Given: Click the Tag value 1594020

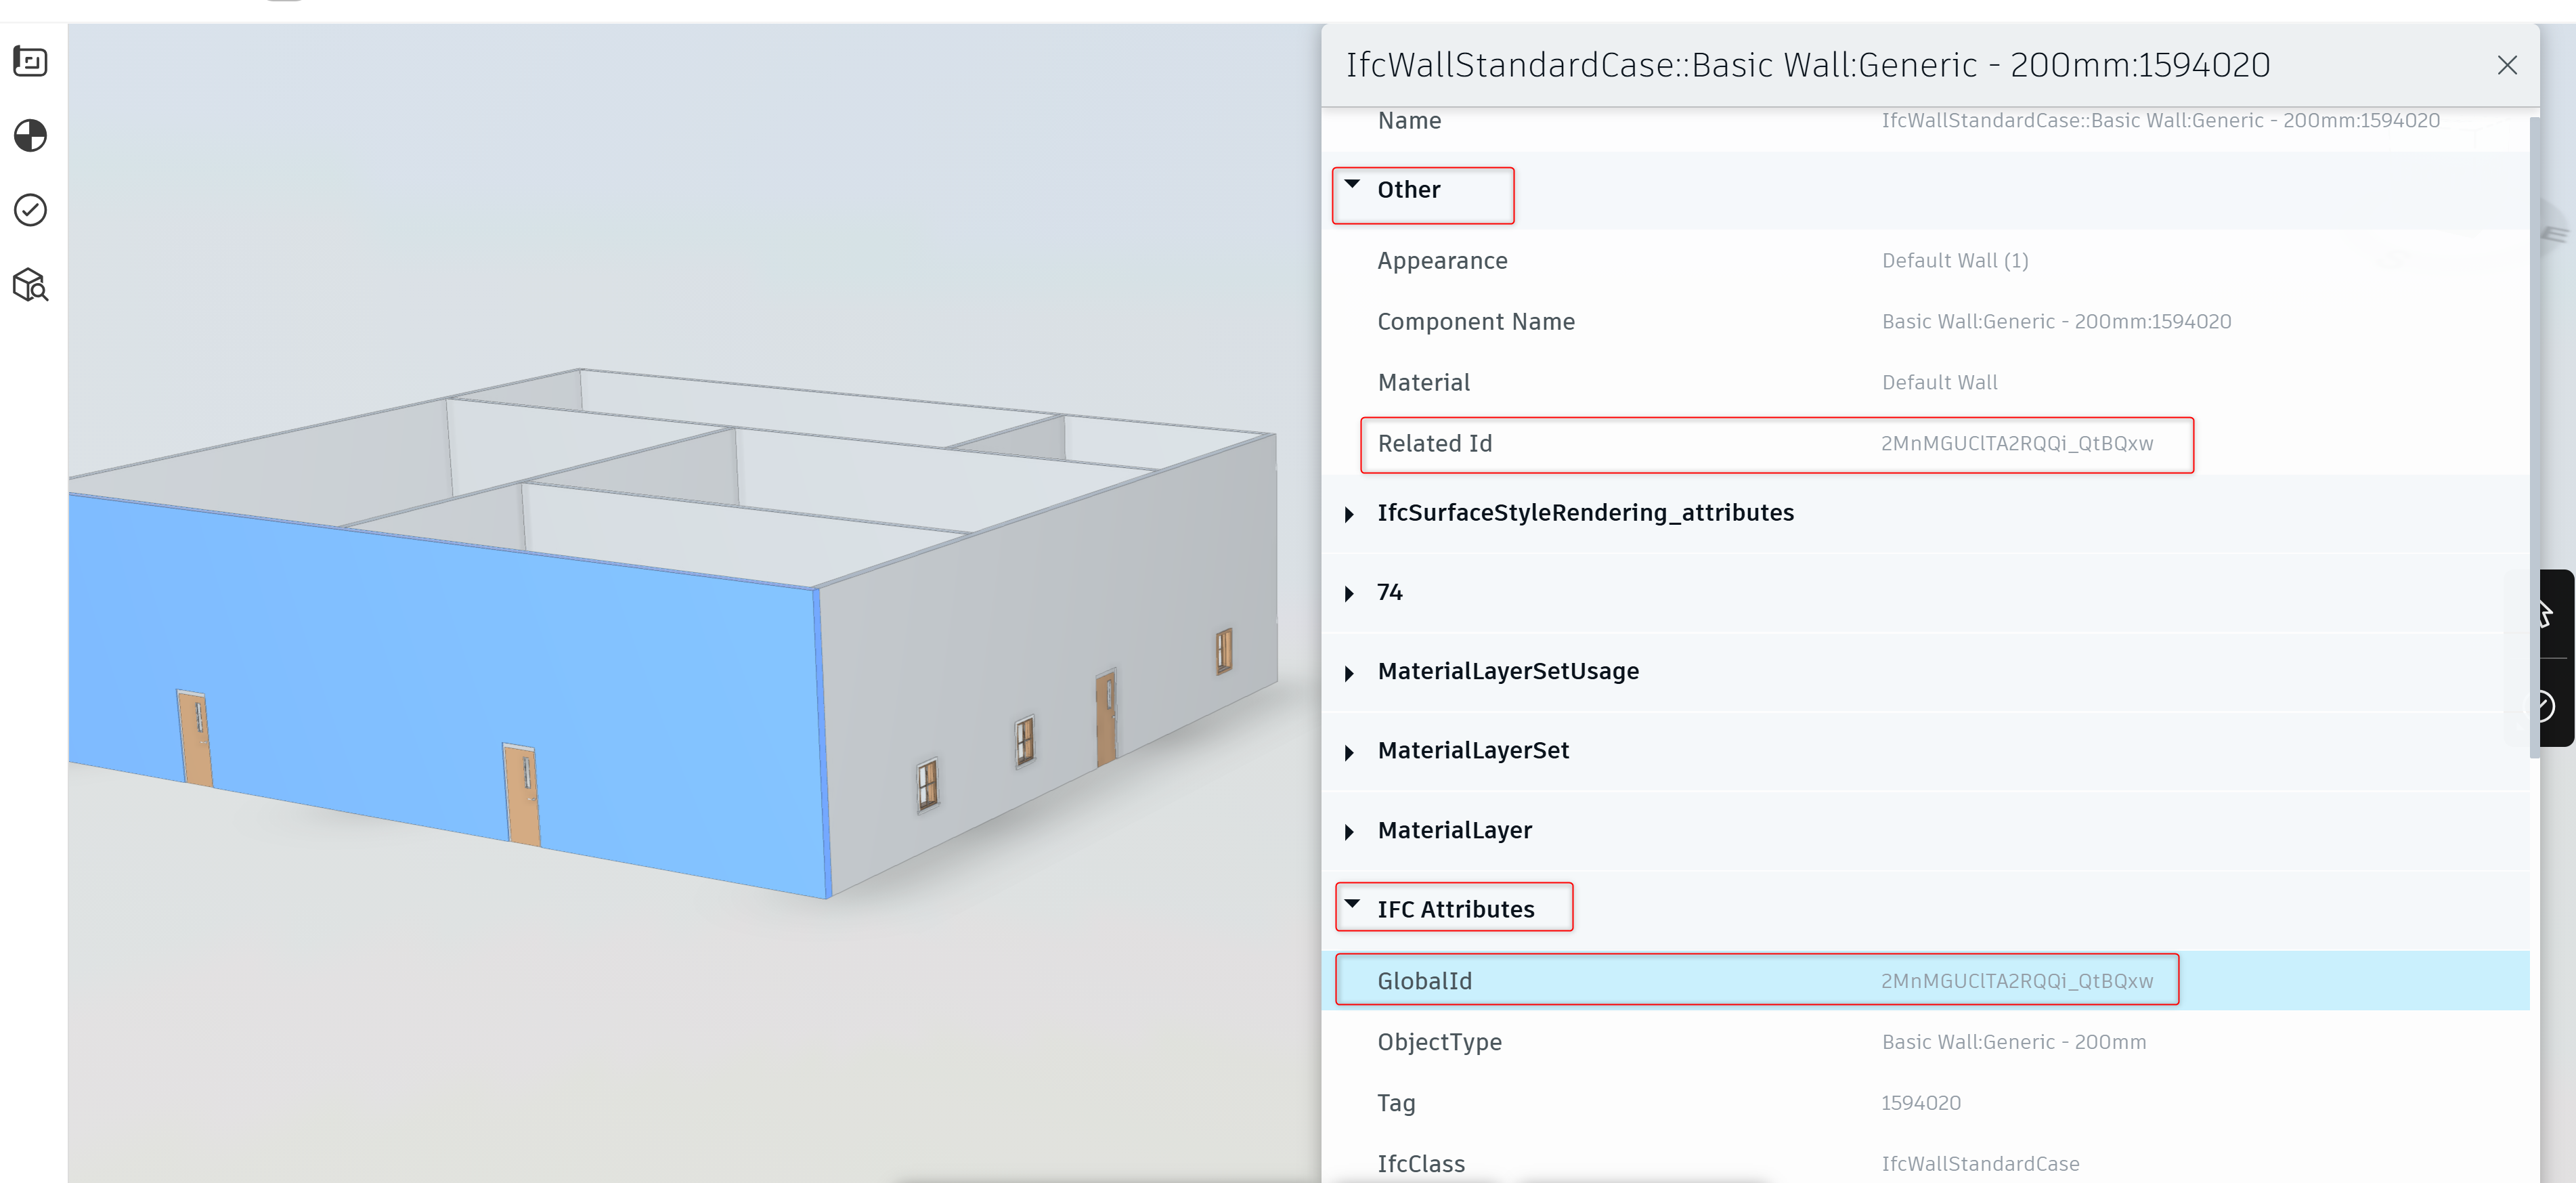Looking at the screenshot, I should click(x=1920, y=1103).
